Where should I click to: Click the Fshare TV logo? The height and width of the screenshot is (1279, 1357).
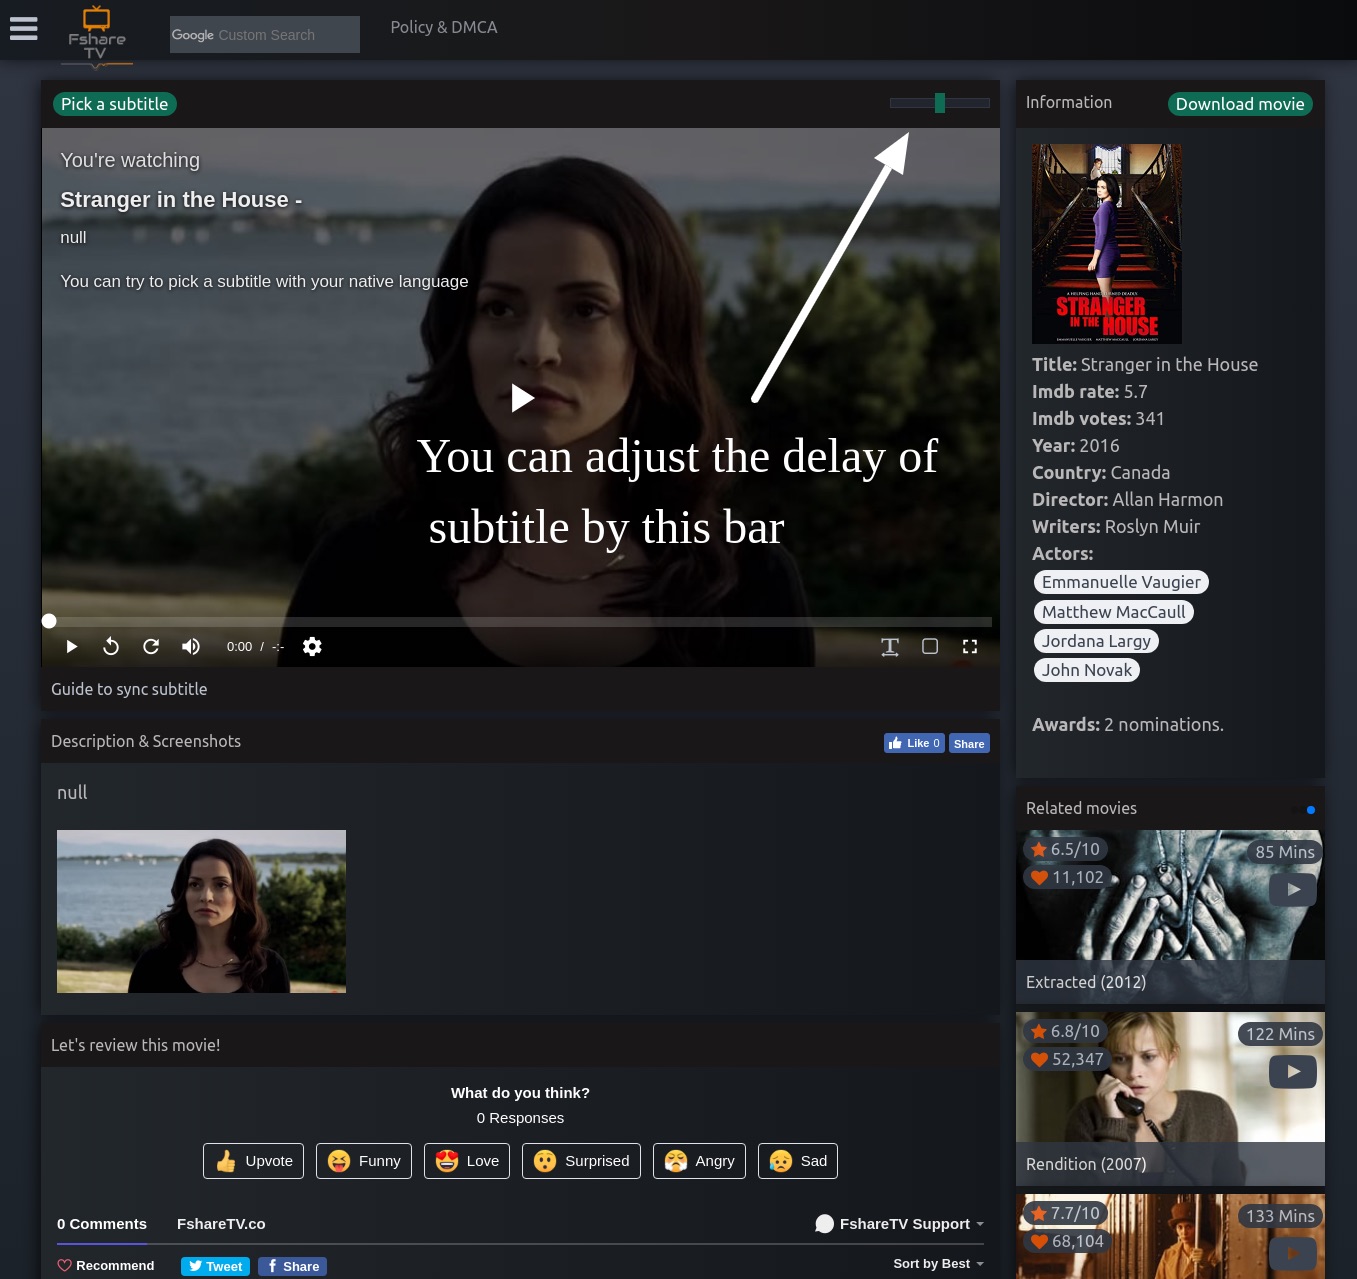[97, 35]
